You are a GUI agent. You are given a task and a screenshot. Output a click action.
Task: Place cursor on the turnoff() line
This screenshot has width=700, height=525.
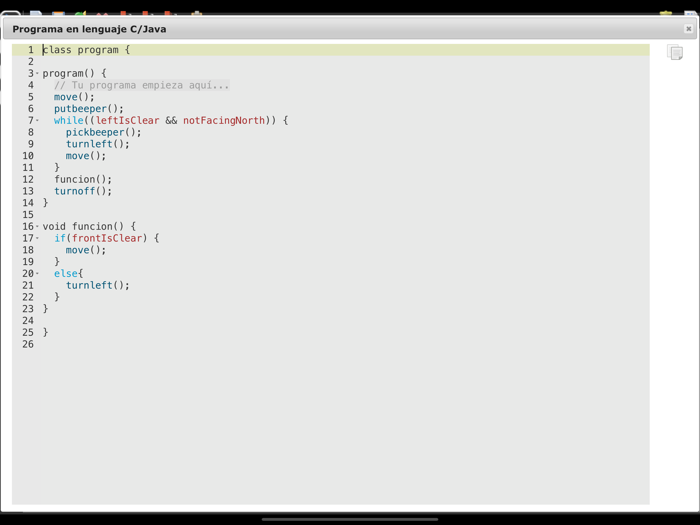click(x=82, y=191)
